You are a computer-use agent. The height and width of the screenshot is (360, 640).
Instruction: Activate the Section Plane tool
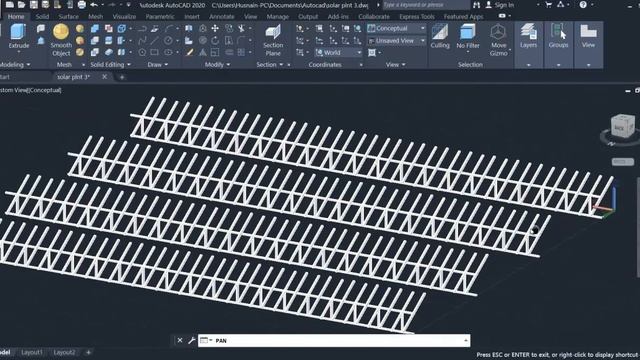click(273, 40)
